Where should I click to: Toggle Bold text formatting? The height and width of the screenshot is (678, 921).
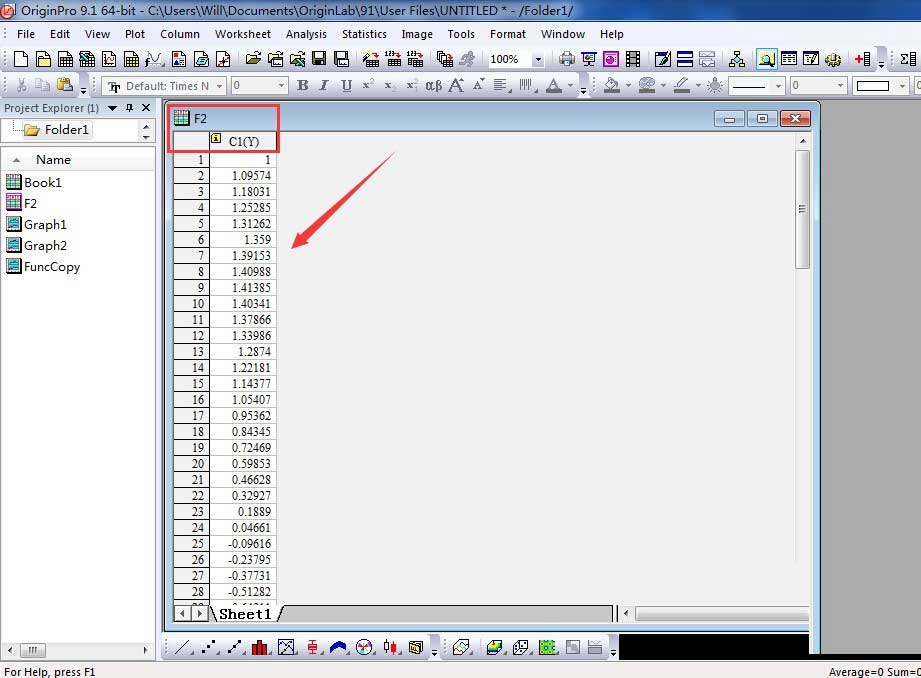302,86
